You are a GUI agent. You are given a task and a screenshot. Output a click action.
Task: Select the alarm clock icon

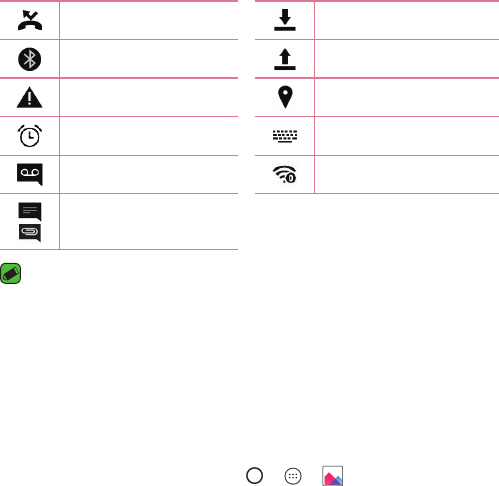tap(30, 136)
